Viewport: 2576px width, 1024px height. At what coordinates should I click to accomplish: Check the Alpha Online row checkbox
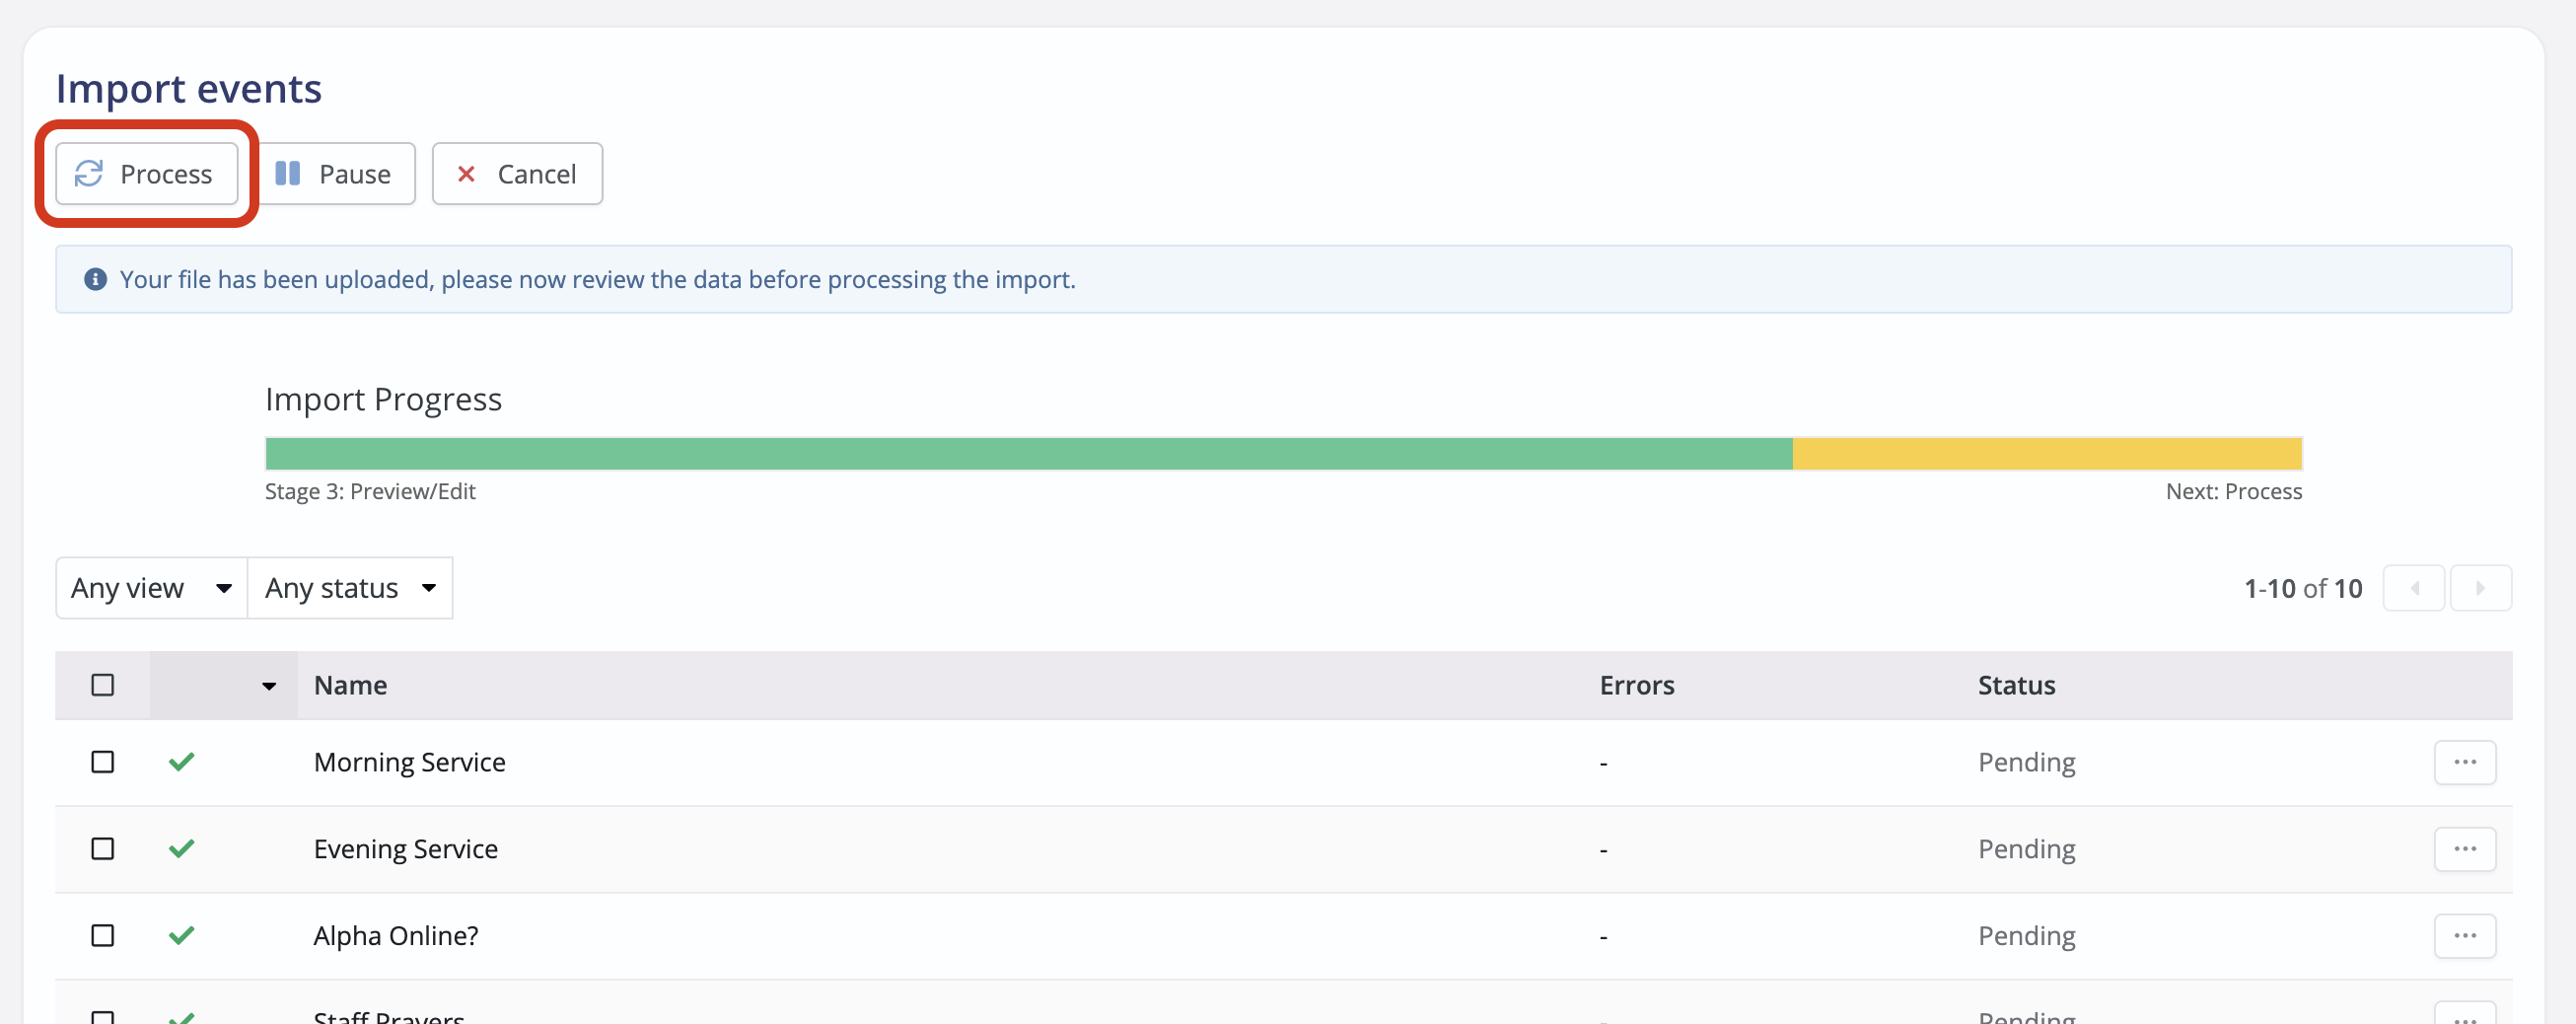(102, 935)
